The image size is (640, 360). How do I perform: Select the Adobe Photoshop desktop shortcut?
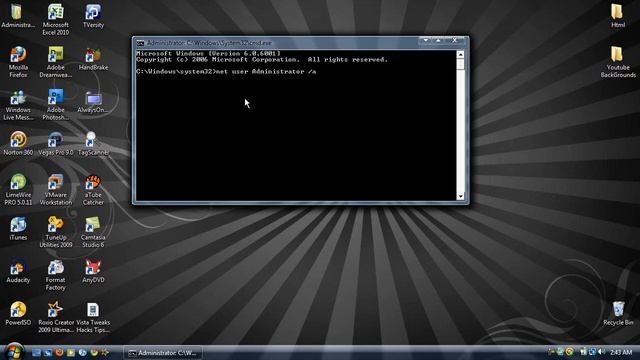(x=56, y=105)
